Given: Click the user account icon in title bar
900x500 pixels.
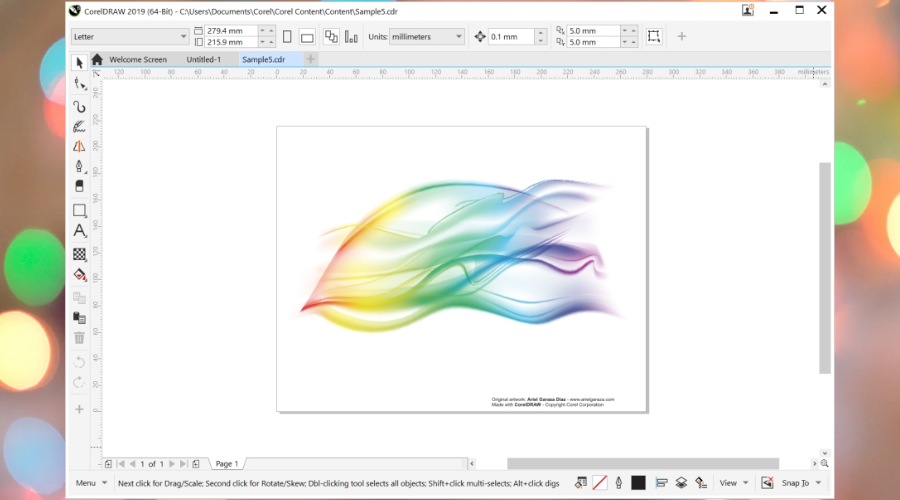Looking at the screenshot, I should (747, 10).
